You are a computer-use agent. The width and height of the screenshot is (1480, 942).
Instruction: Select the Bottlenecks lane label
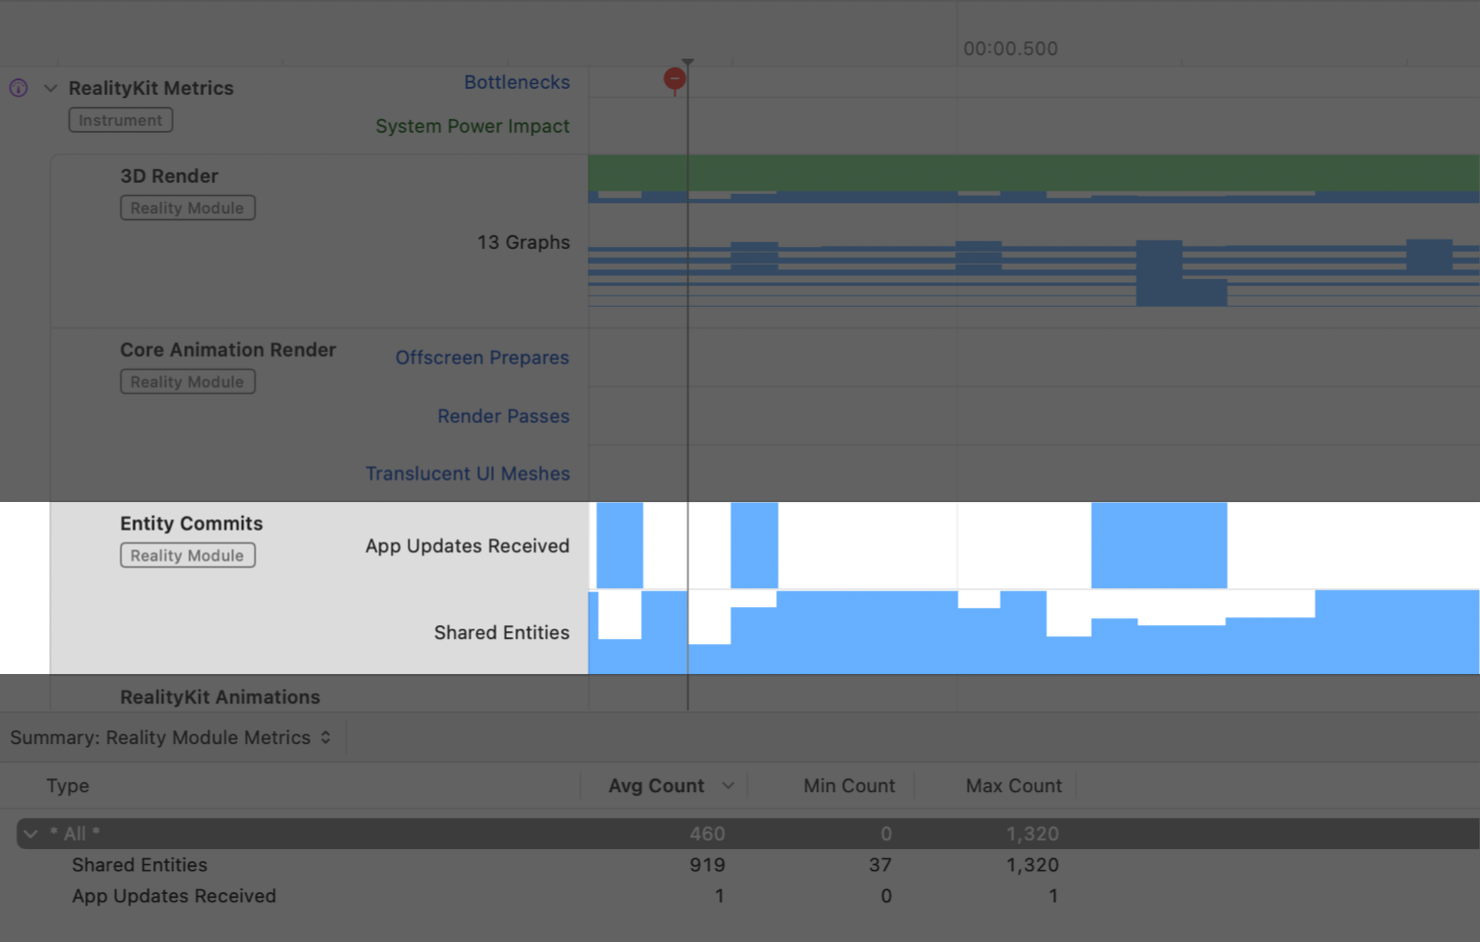pyautogui.click(x=516, y=82)
